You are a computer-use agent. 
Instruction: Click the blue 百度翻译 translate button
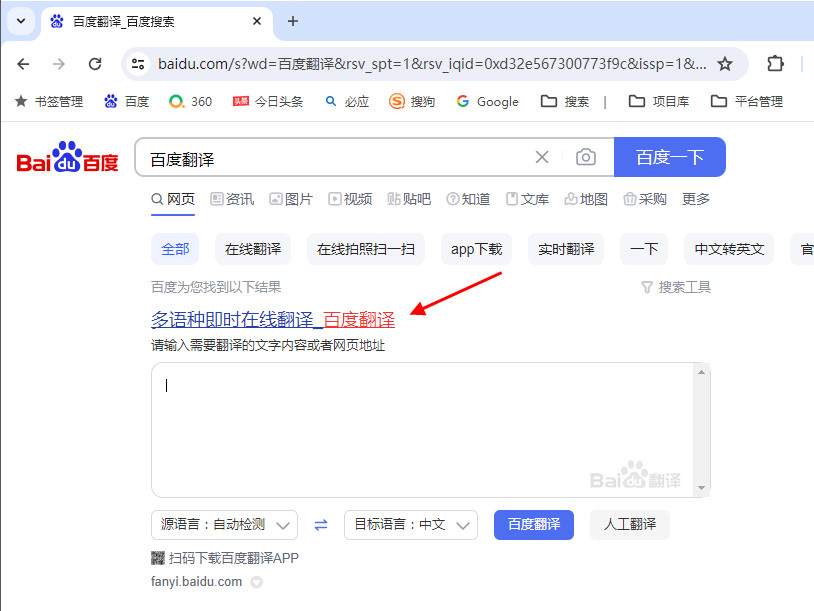coord(534,525)
